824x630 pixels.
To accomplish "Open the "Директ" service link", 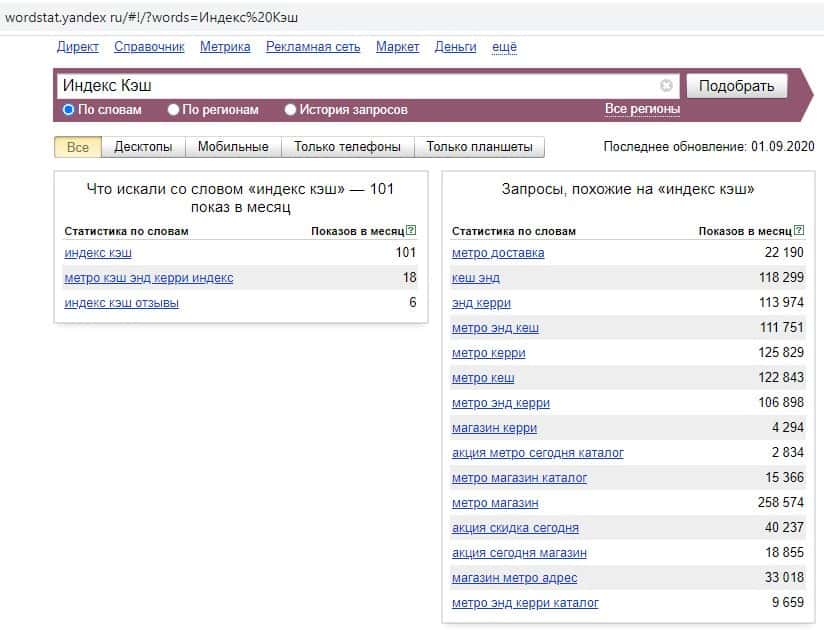I will click(x=78, y=47).
